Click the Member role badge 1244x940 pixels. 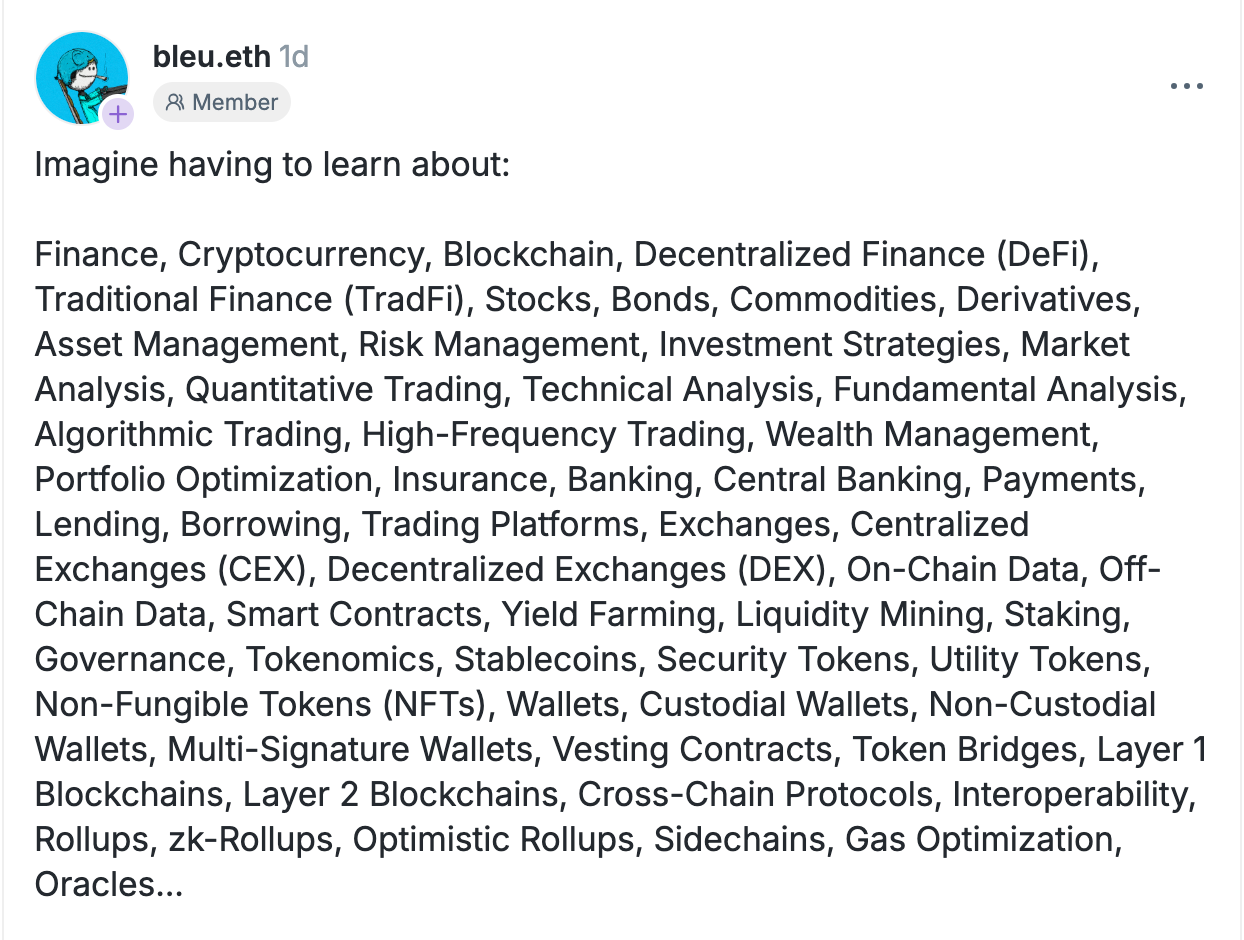click(222, 102)
